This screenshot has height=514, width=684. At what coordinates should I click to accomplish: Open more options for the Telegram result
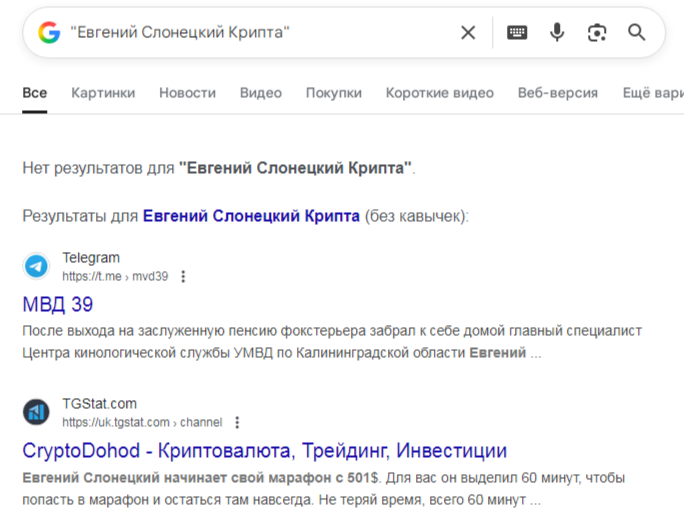[183, 276]
